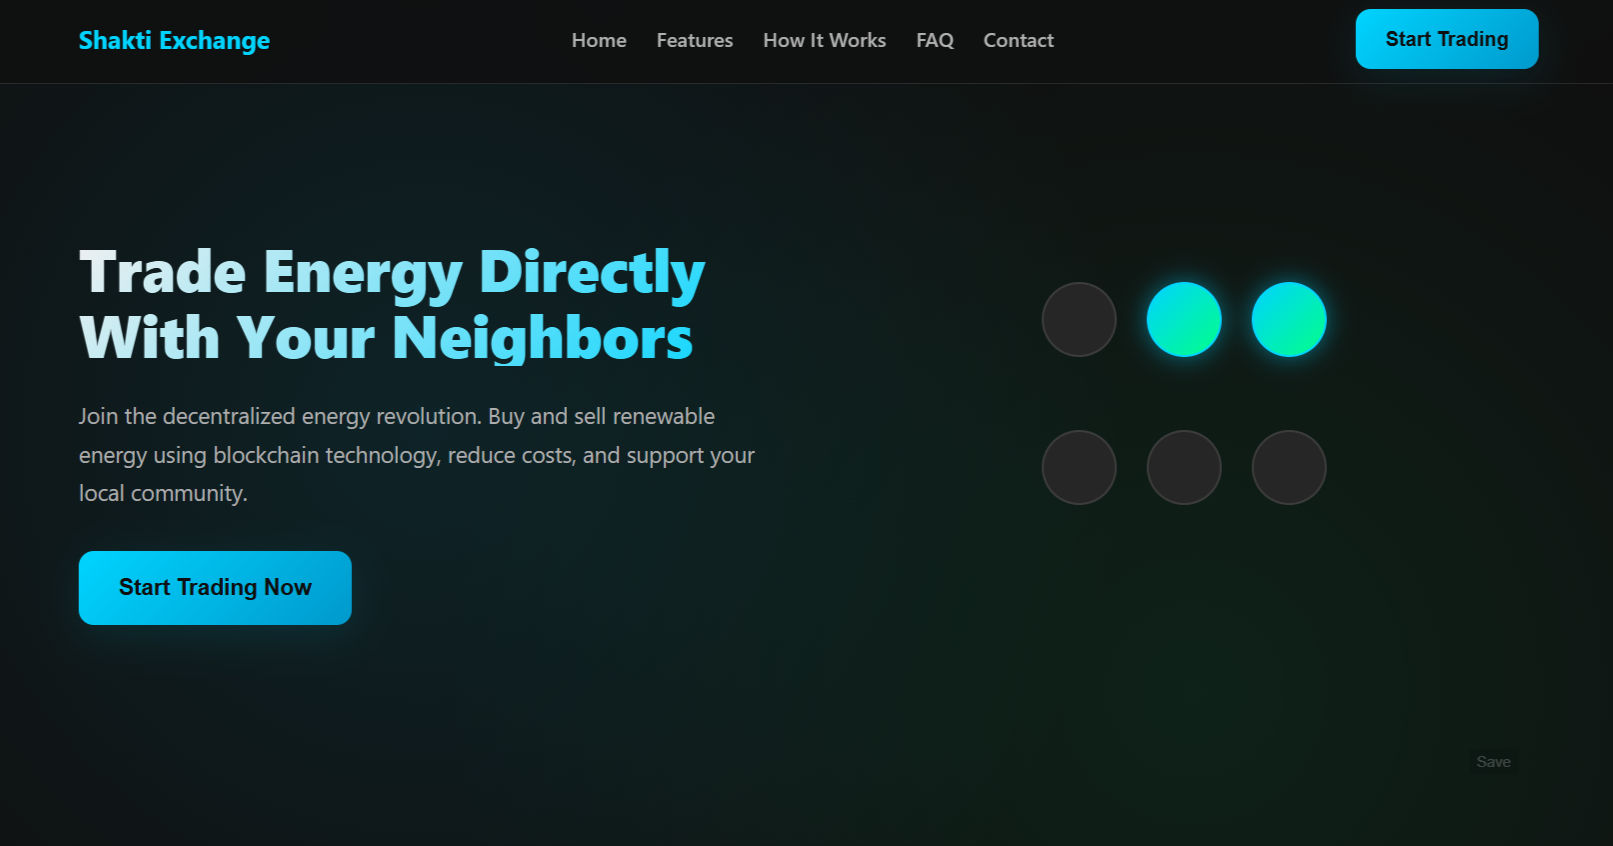
Task: Click the heading "Trade Energy Directly With Your Neighbors"
Action: (392, 304)
